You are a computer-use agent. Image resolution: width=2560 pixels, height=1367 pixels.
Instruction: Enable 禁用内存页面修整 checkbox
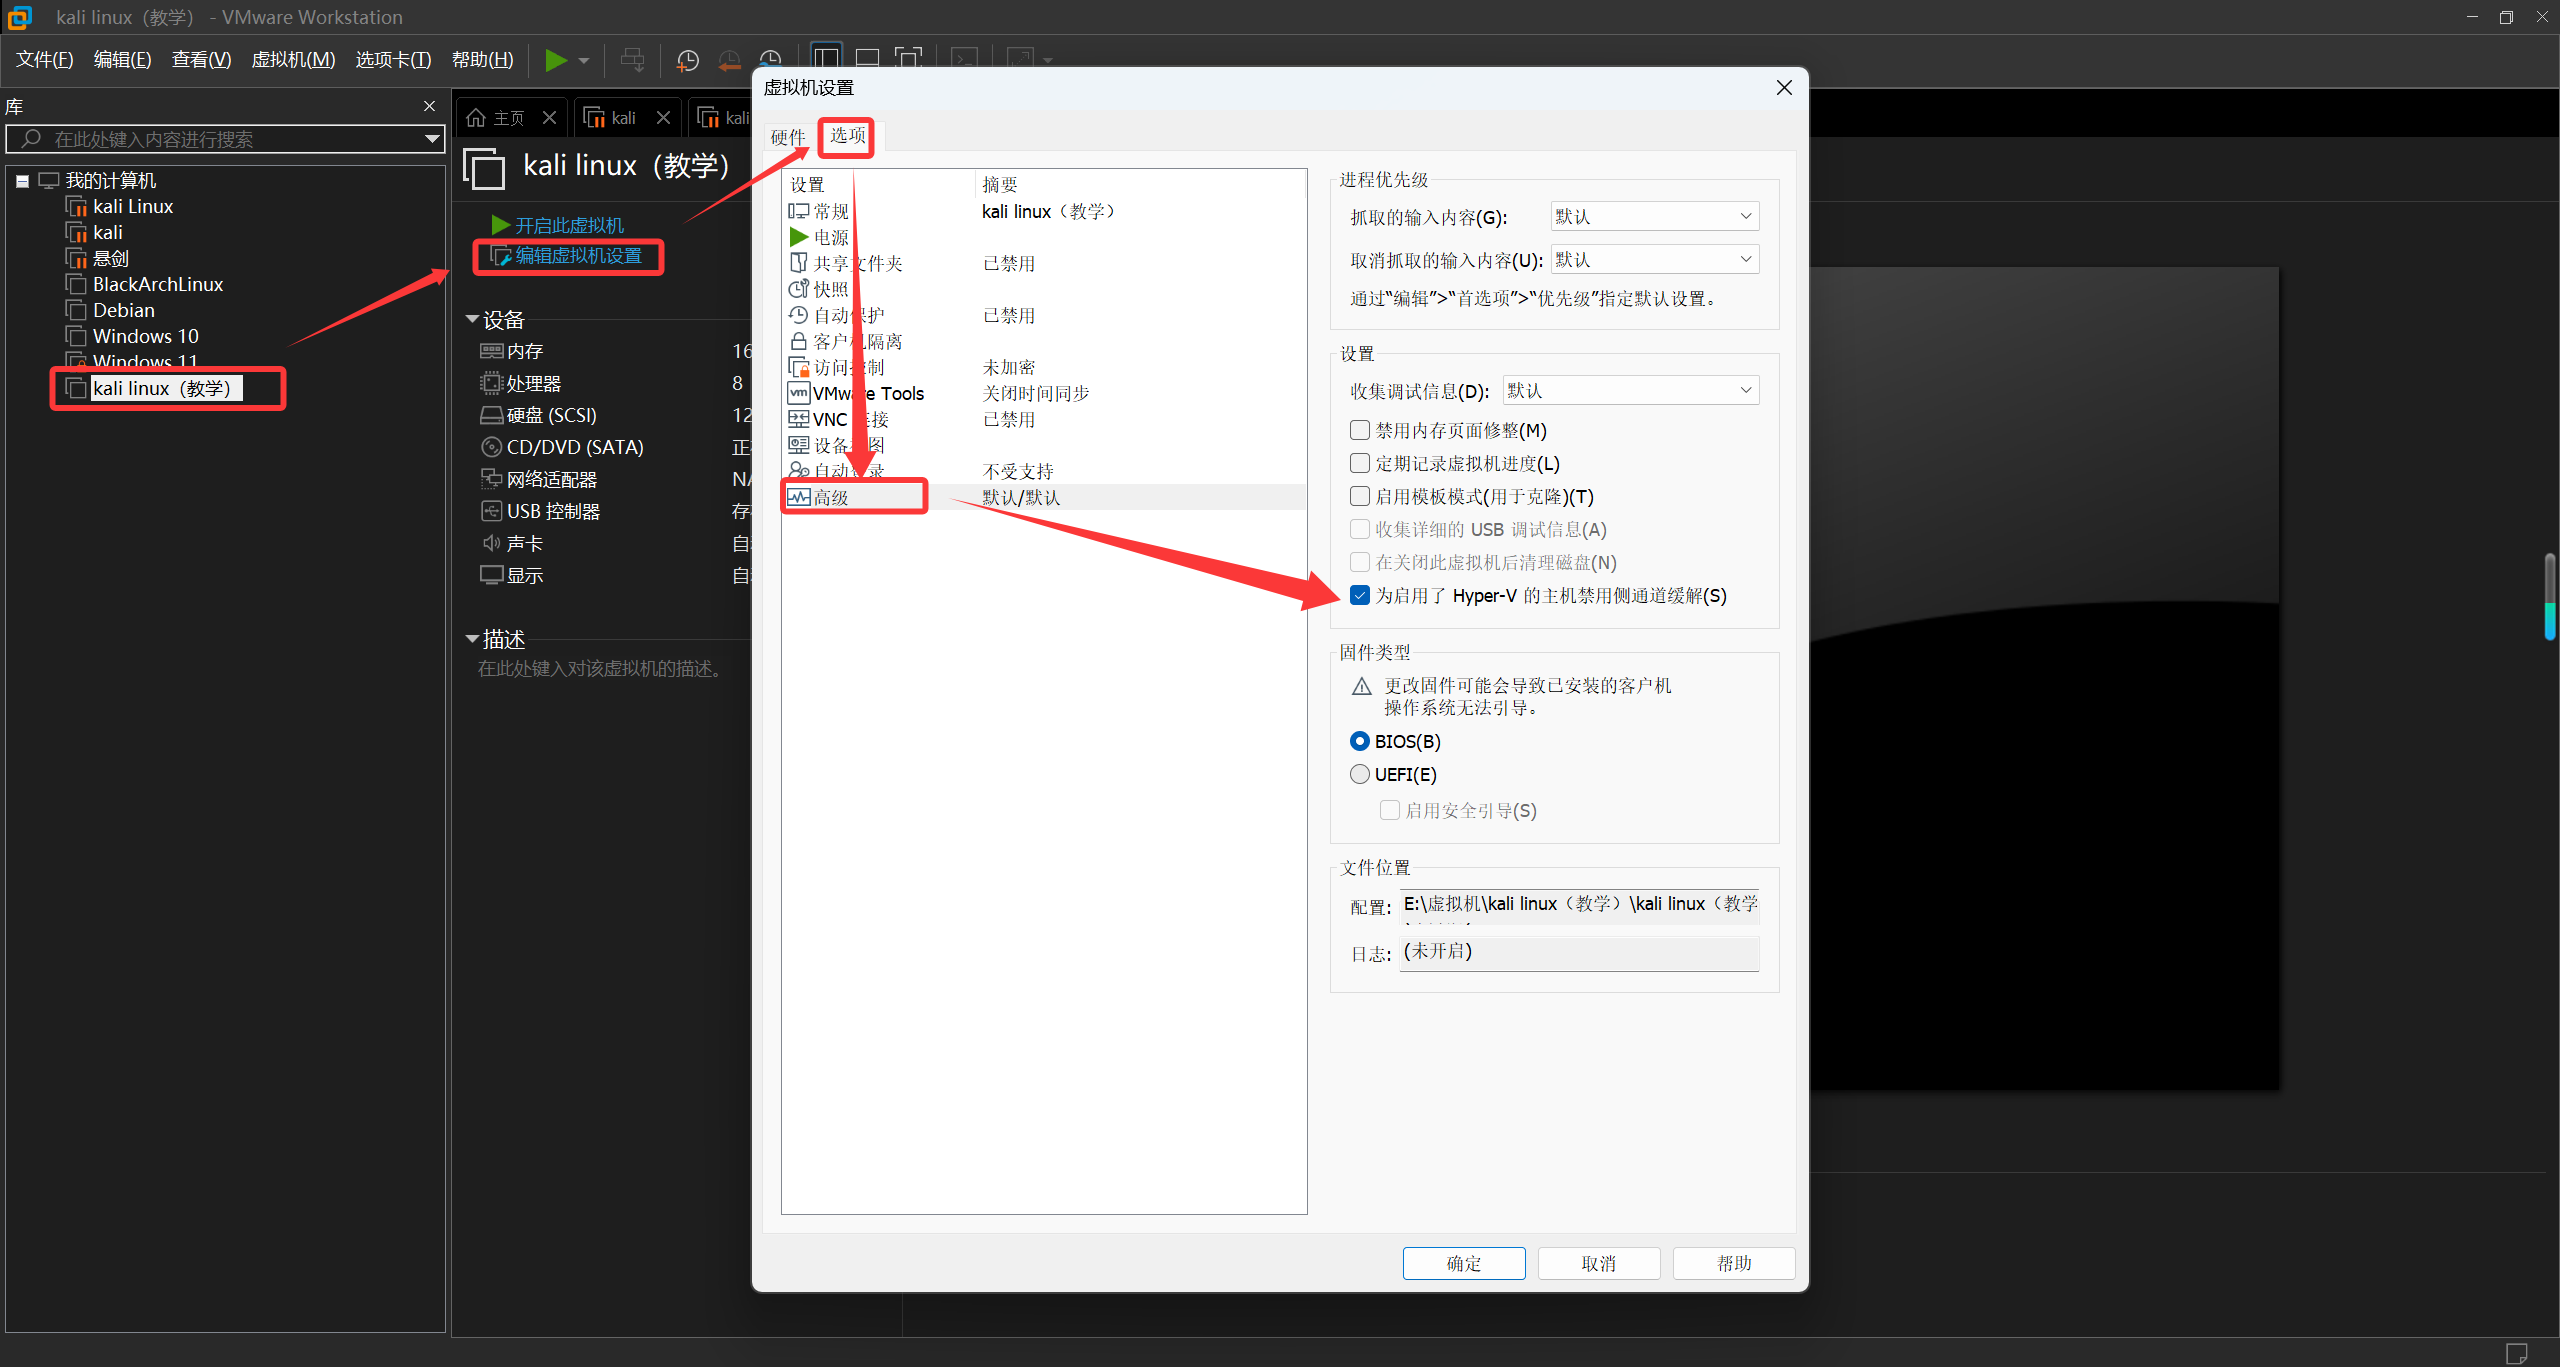click(1360, 430)
